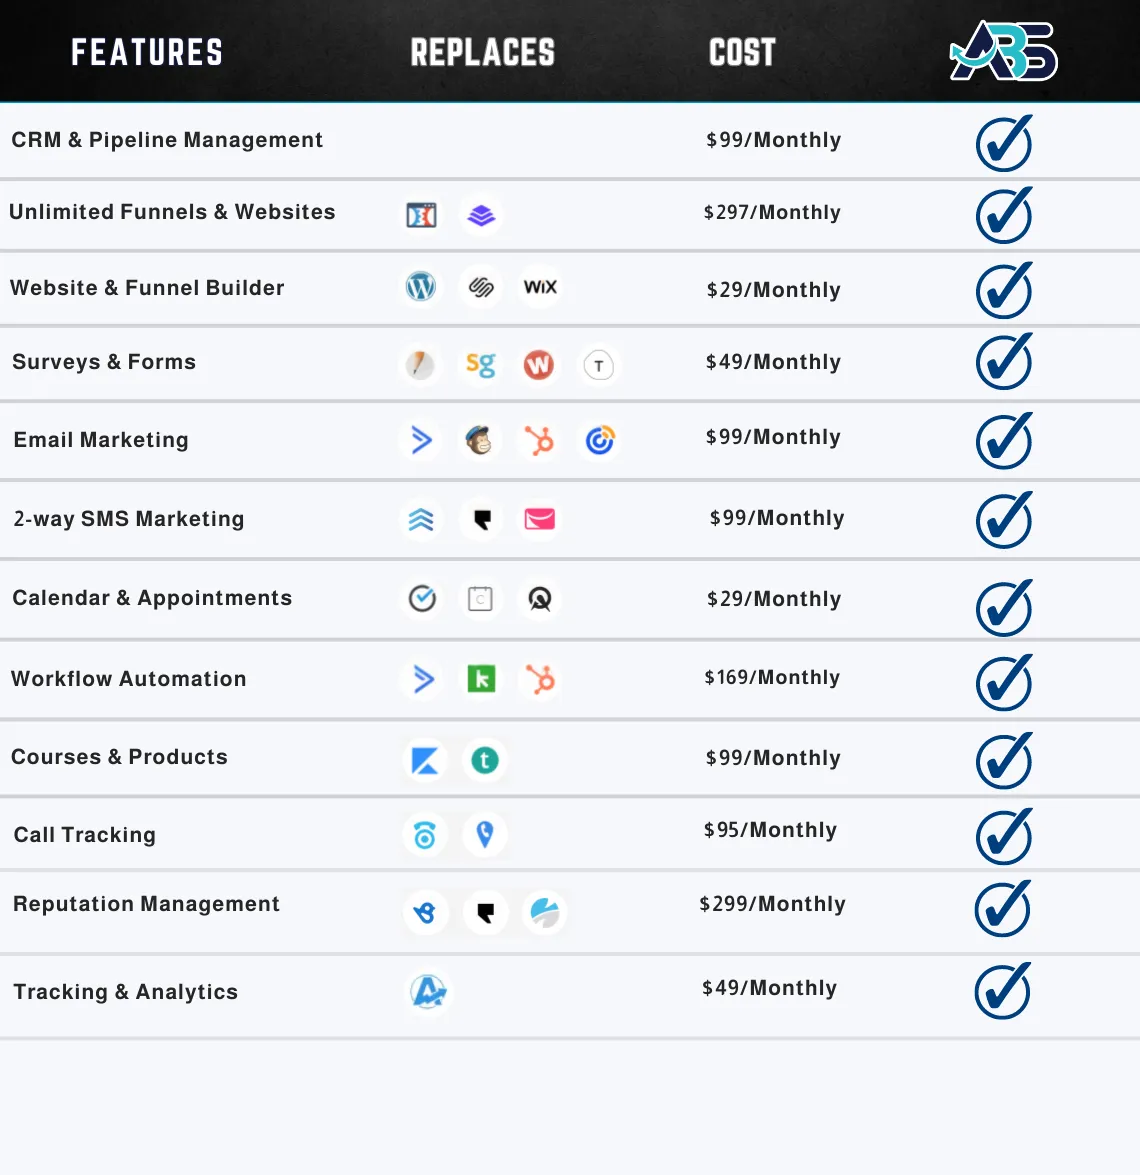This screenshot has height=1175, width=1140.
Task: Select the Calendly icon in Calendar row
Action: (x=422, y=599)
